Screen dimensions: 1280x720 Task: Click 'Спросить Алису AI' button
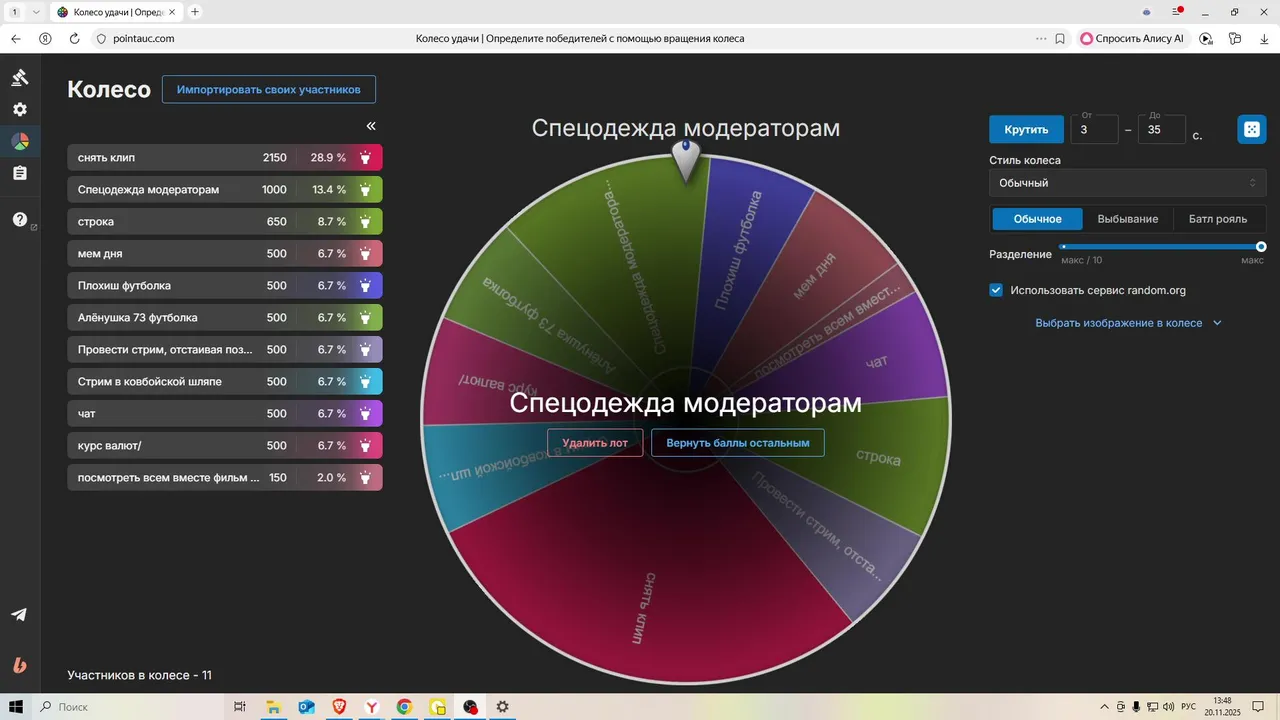(x=1132, y=39)
